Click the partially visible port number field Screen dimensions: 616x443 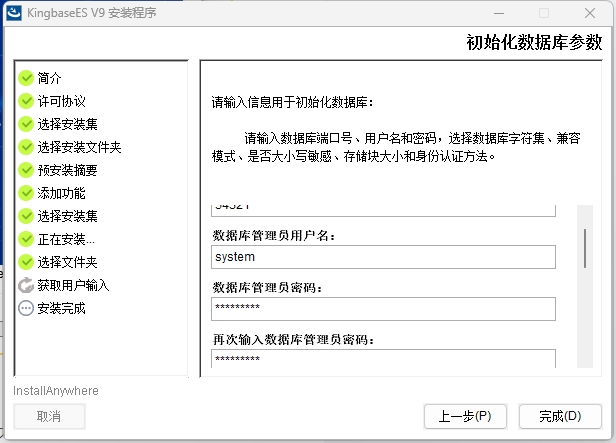tap(383, 211)
